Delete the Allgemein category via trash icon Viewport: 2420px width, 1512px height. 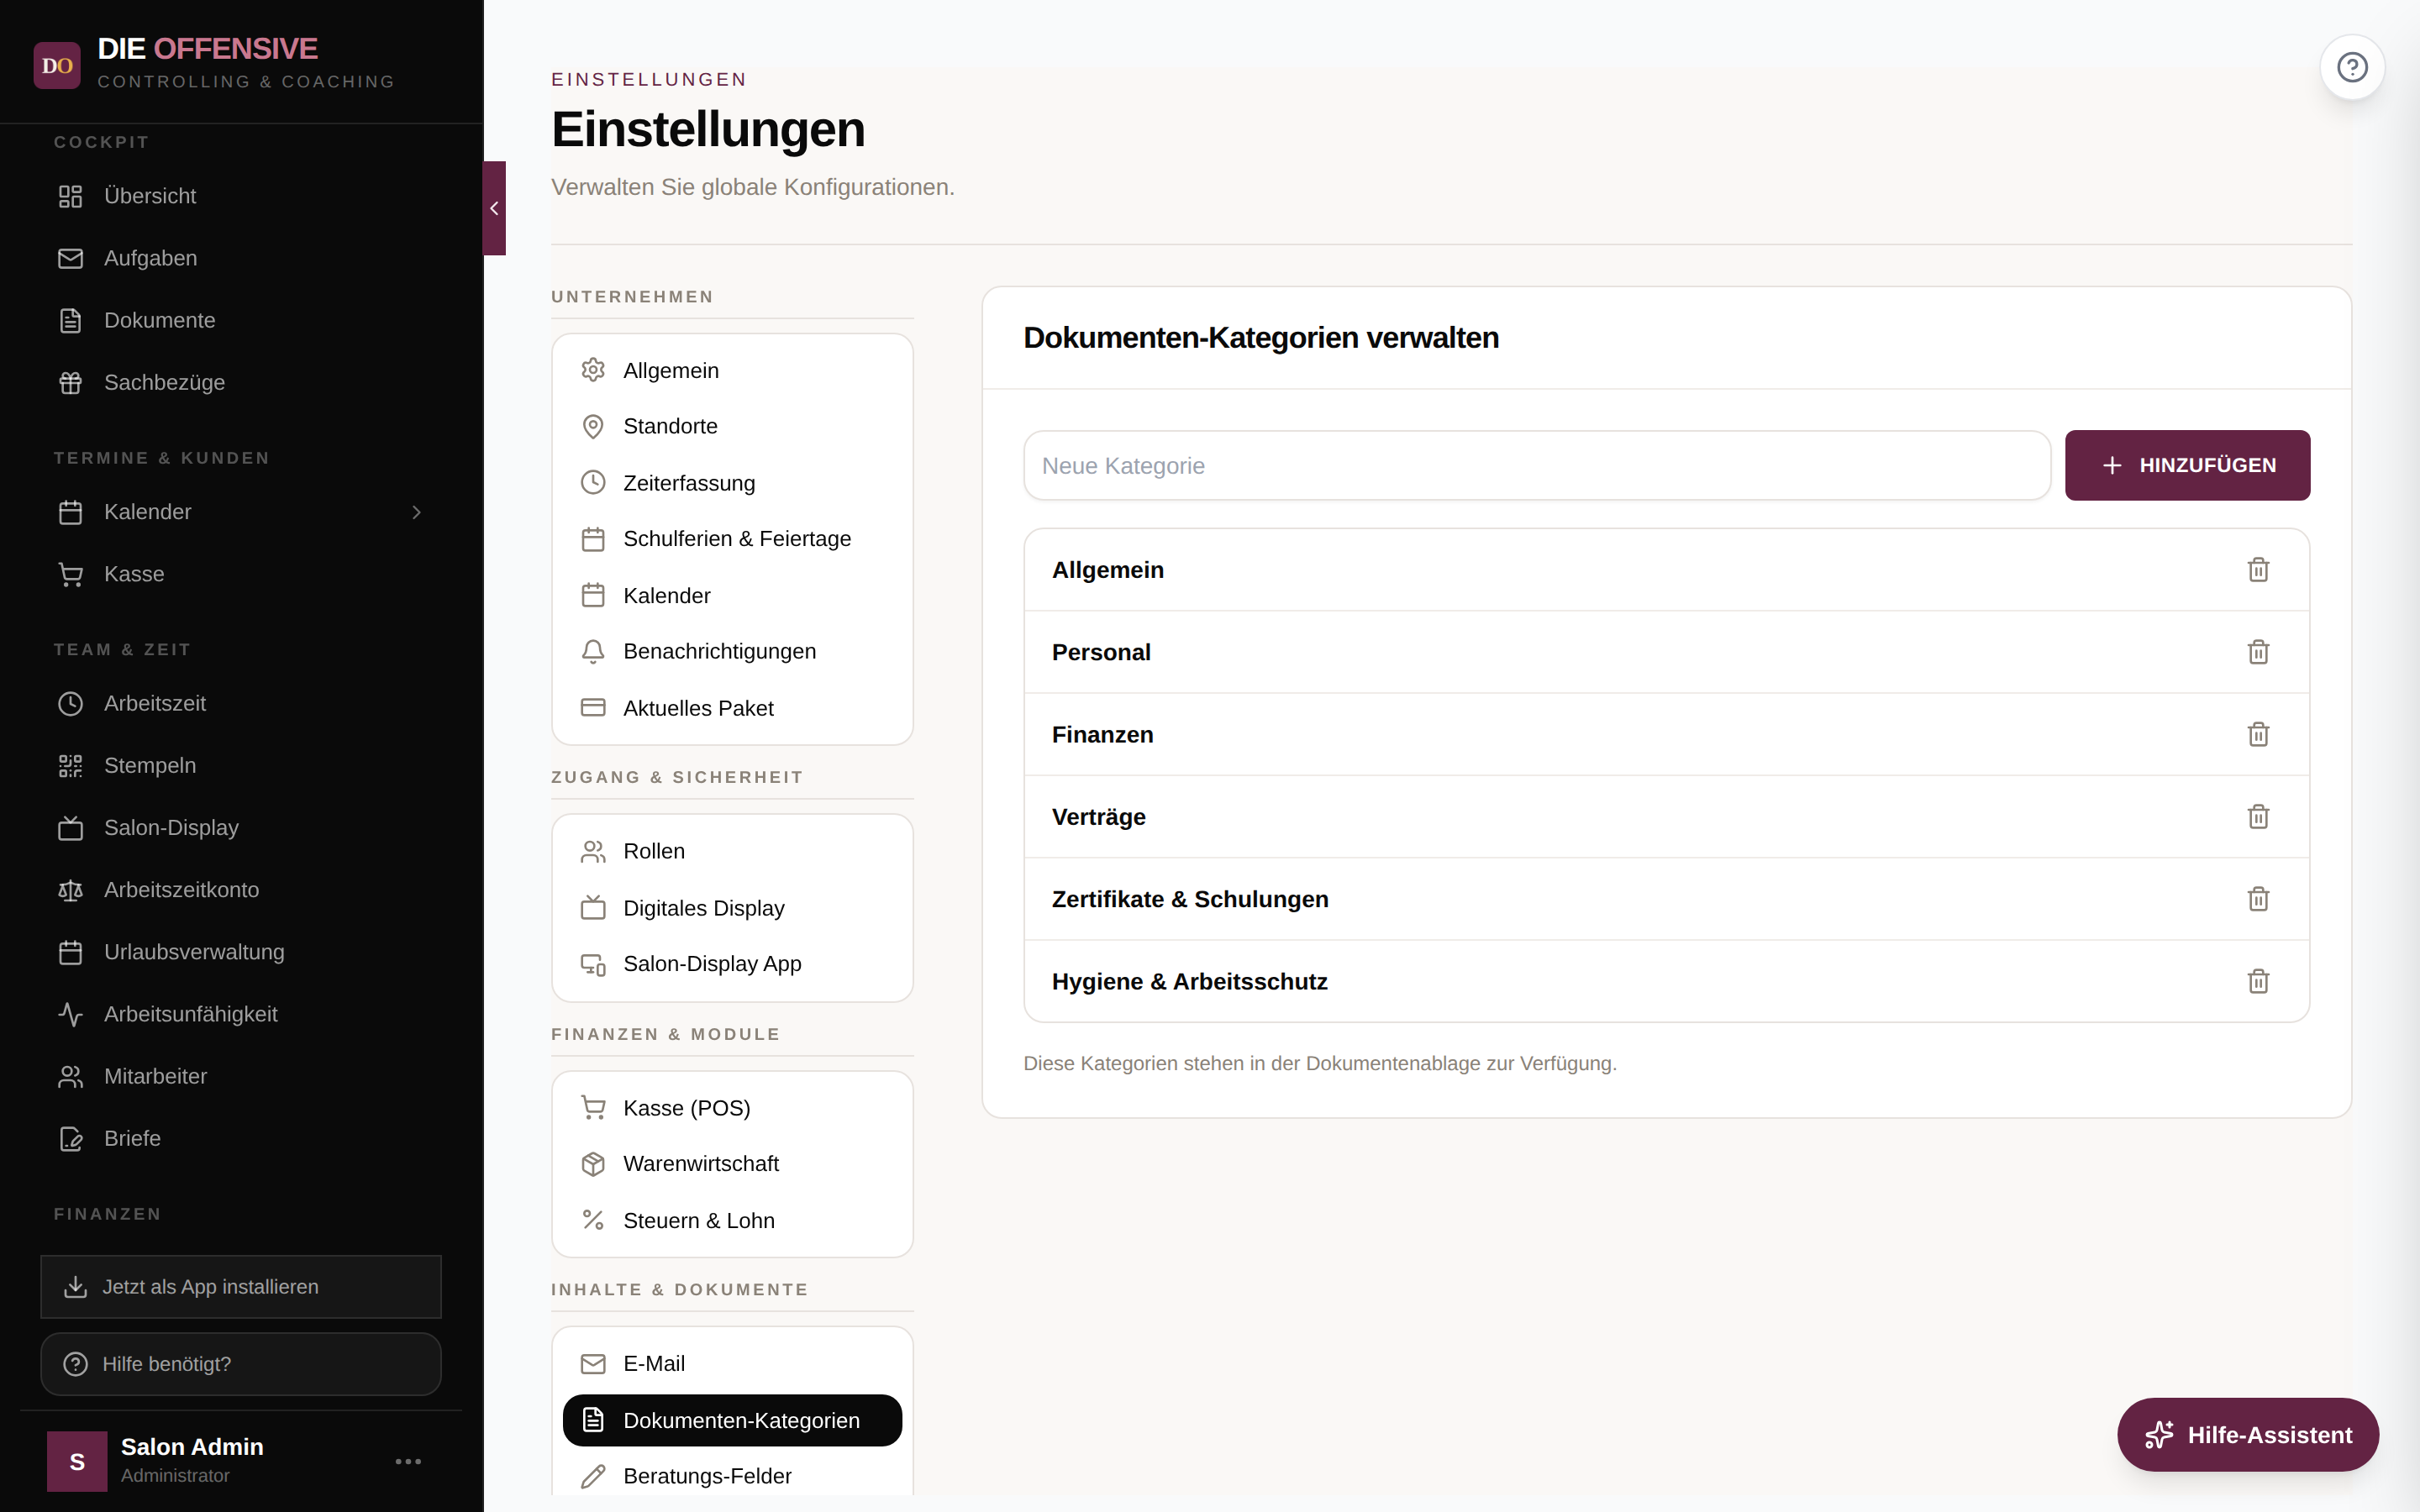point(2258,570)
